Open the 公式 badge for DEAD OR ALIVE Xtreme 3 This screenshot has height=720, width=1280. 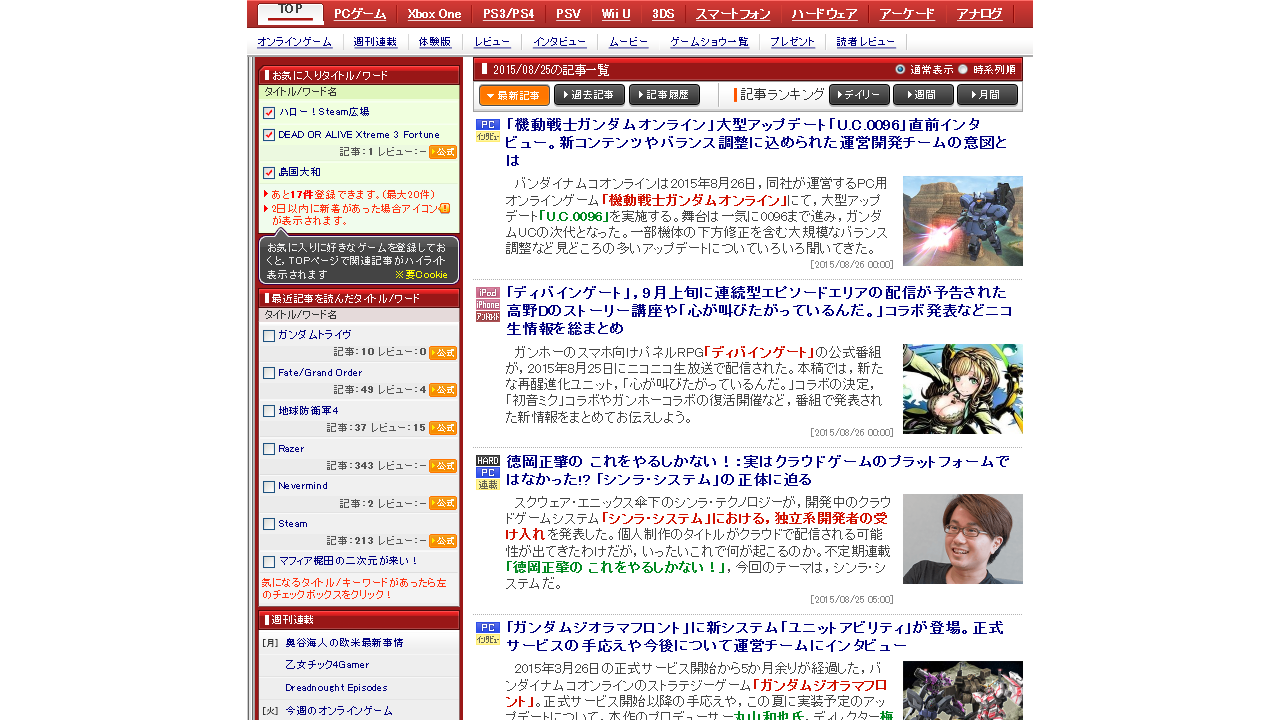coord(443,152)
